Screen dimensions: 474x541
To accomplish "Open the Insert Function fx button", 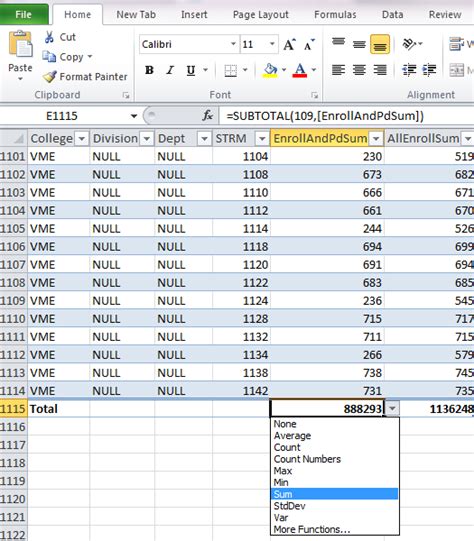I will pos(208,116).
